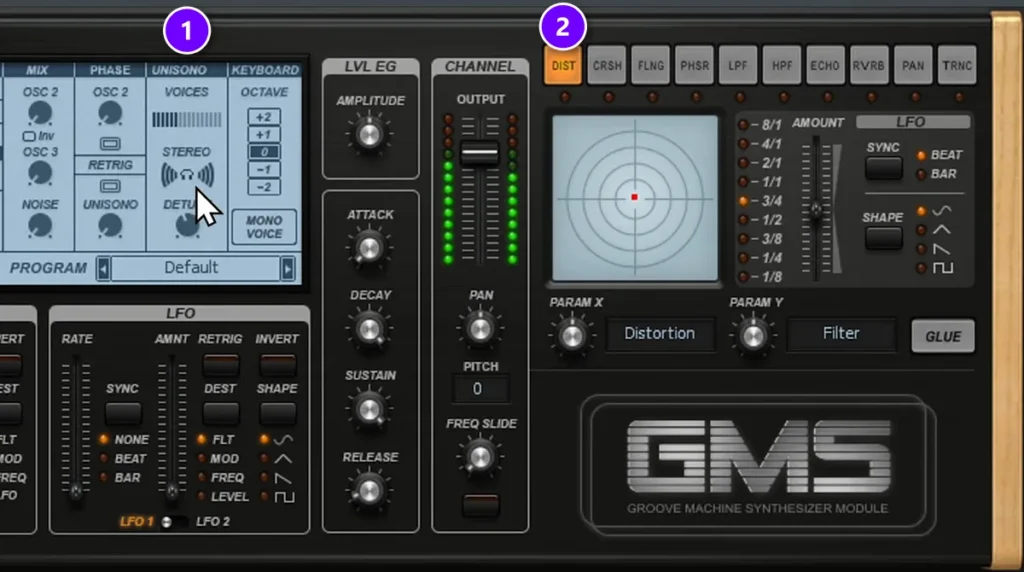The height and width of the screenshot is (572, 1024).
Task: Click the effect LFO AMOUNT slider
Action: pyautogui.click(x=816, y=210)
